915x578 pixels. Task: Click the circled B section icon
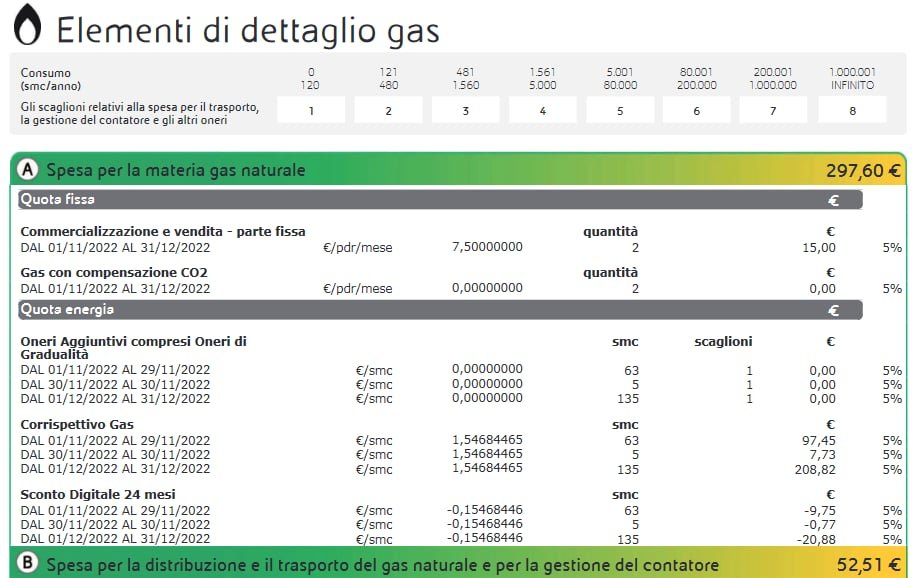pos(29,564)
